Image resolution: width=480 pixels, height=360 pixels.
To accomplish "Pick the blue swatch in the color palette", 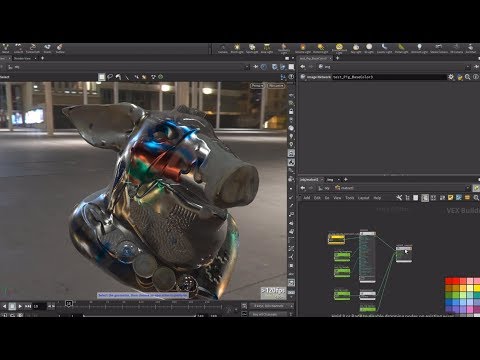I will 449,302.
